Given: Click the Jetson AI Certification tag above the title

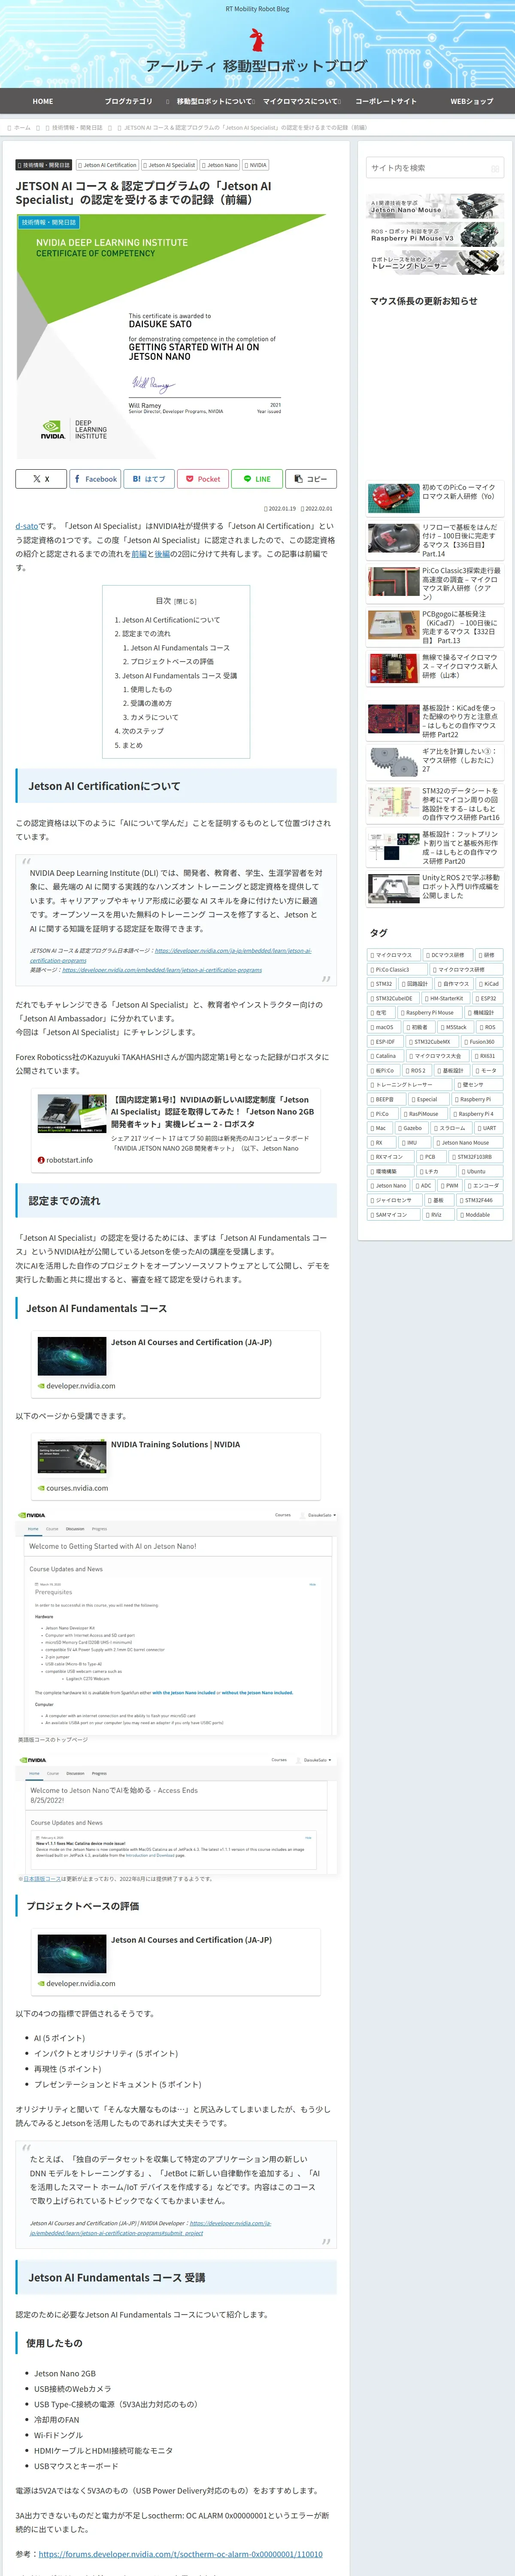Looking at the screenshot, I should (107, 165).
